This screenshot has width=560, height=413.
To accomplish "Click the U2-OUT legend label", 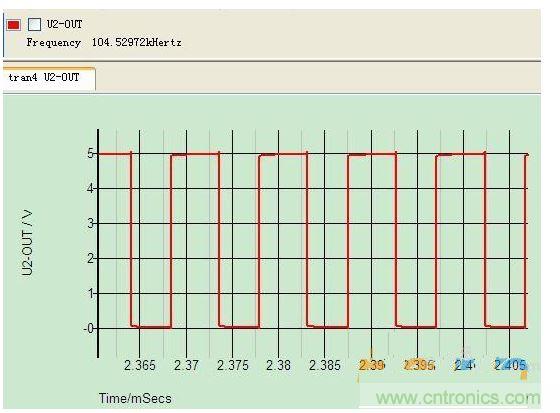I will [65, 24].
